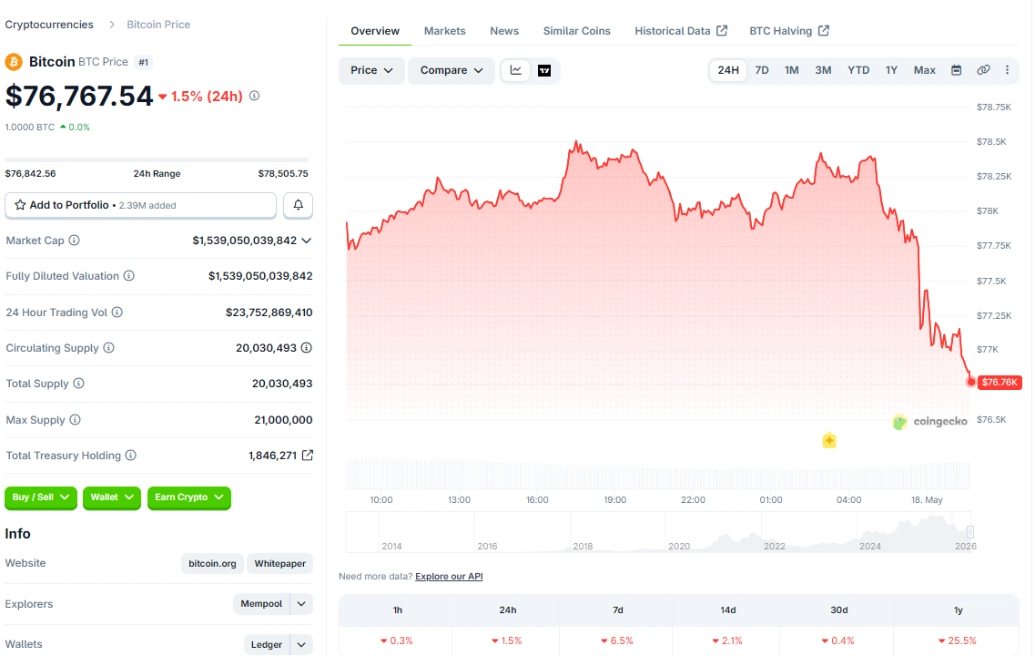Image resolution: width=1035 pixels, height=656 pixels.
Task: Select 1M time range
Action: click(791, 70)
